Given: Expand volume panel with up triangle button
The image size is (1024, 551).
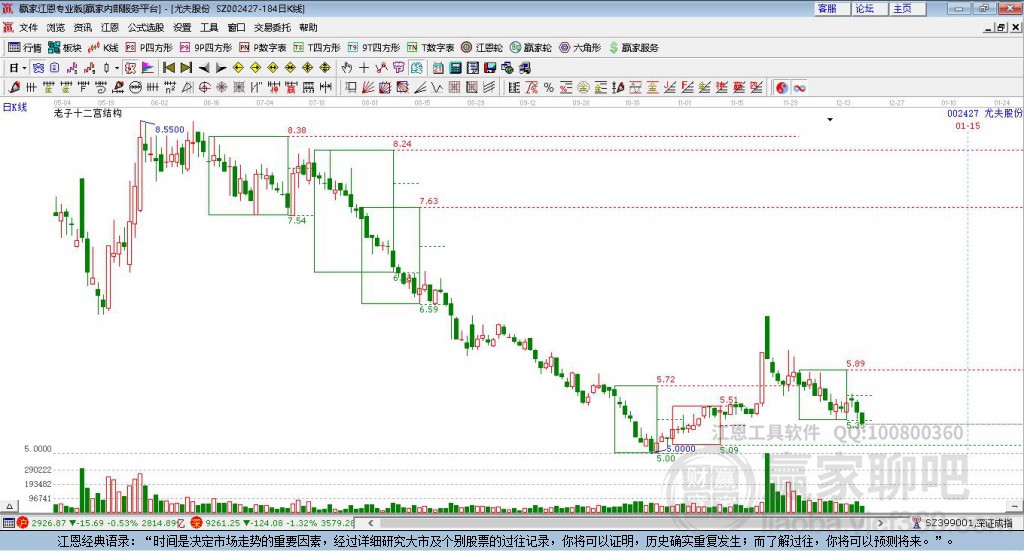Looking at the screenshot, I should (9, 506).
